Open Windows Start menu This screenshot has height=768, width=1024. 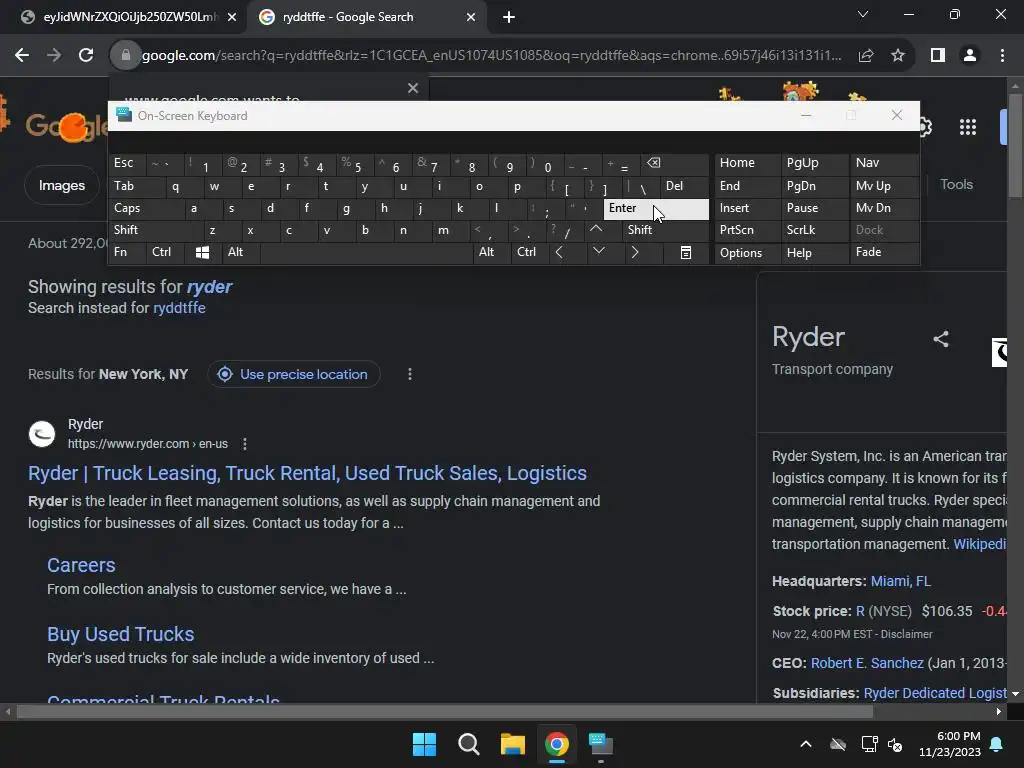point(424,744)
